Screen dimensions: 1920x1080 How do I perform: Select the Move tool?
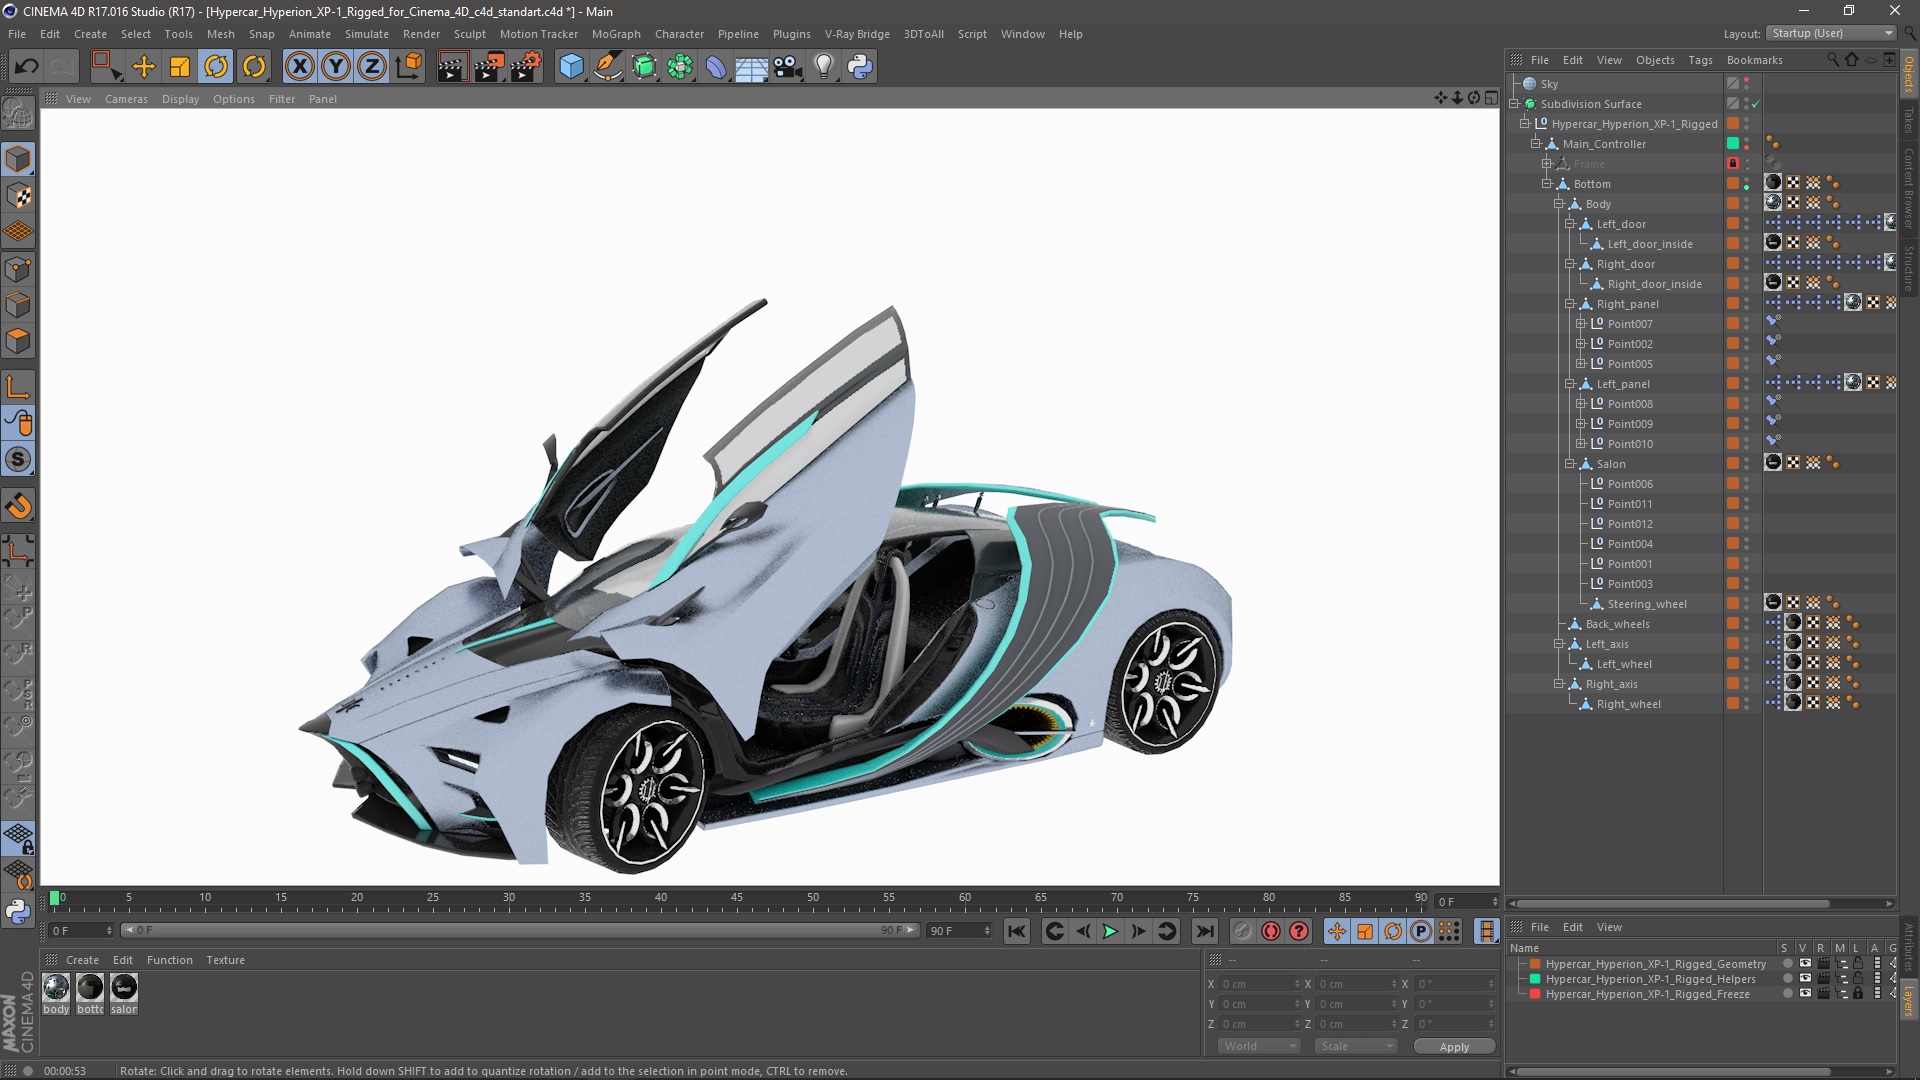144,67
